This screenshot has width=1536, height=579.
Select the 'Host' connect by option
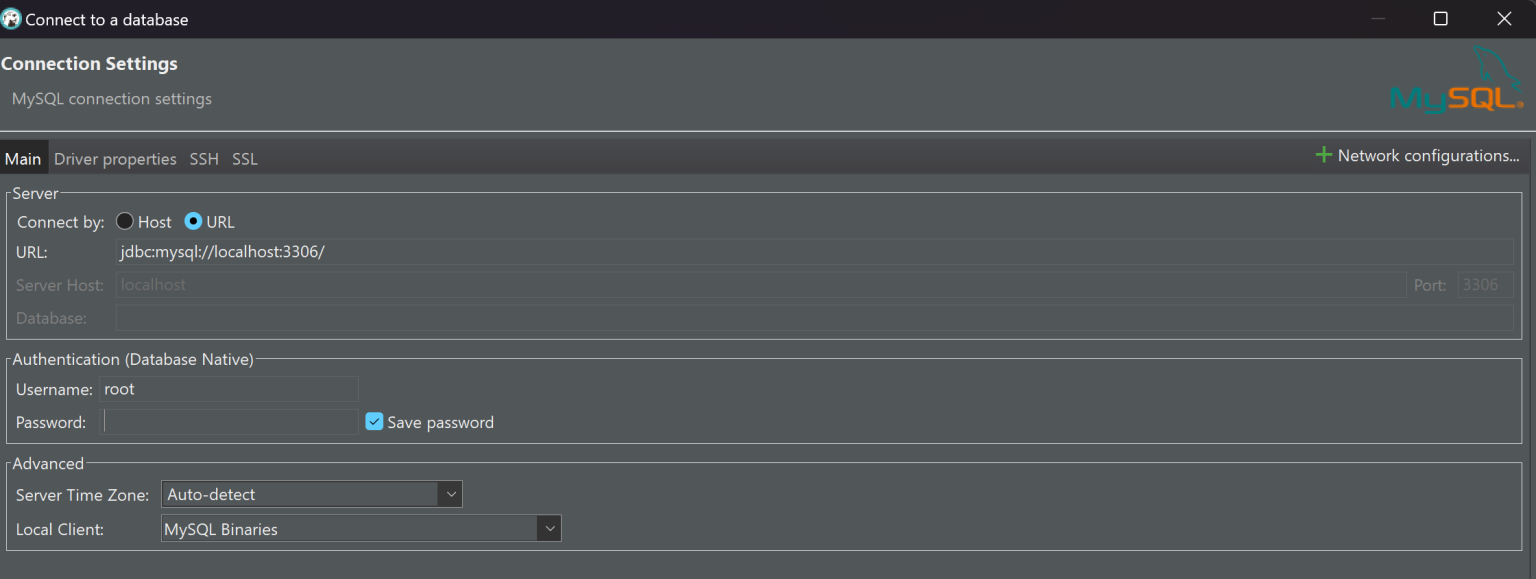124,221
